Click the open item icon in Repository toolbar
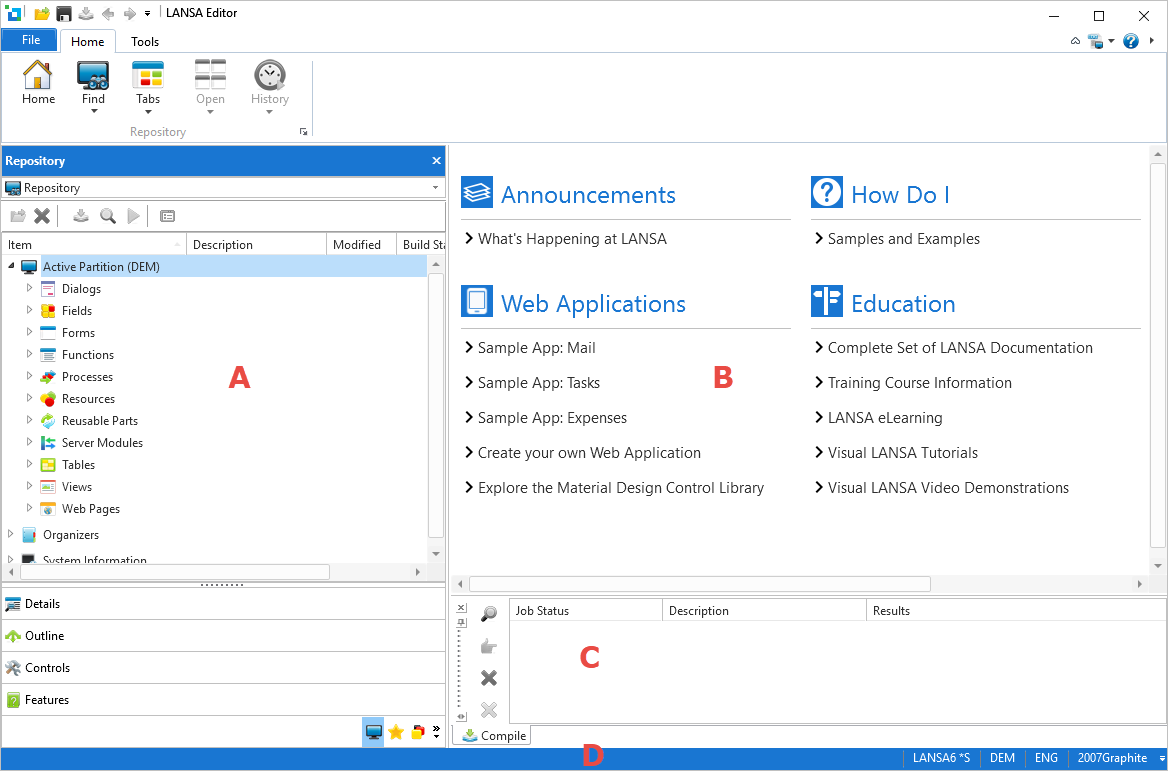This screenshot has width=1168, height=771. tap(17, 216)
